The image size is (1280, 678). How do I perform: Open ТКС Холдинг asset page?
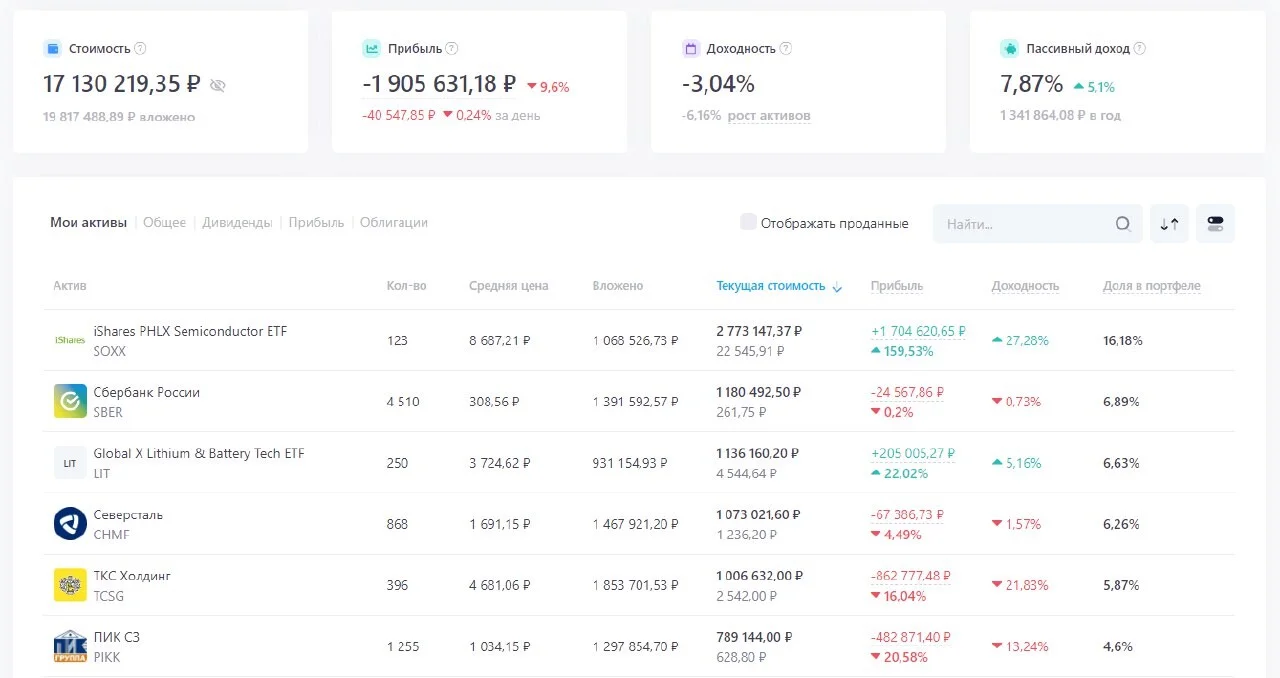point(132,576)
